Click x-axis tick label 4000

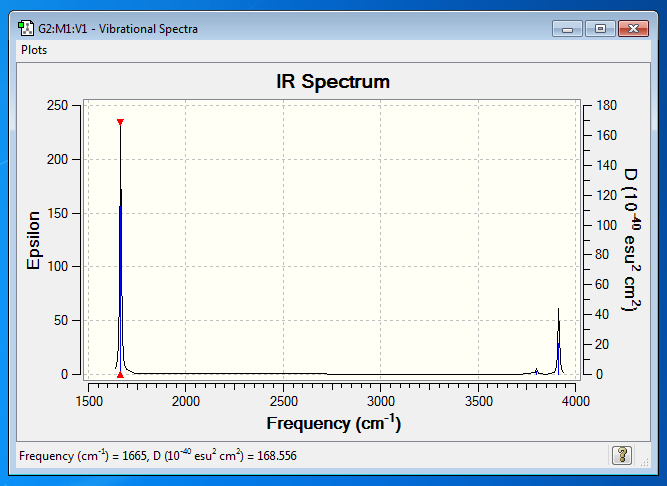click(x=576, y=401)
